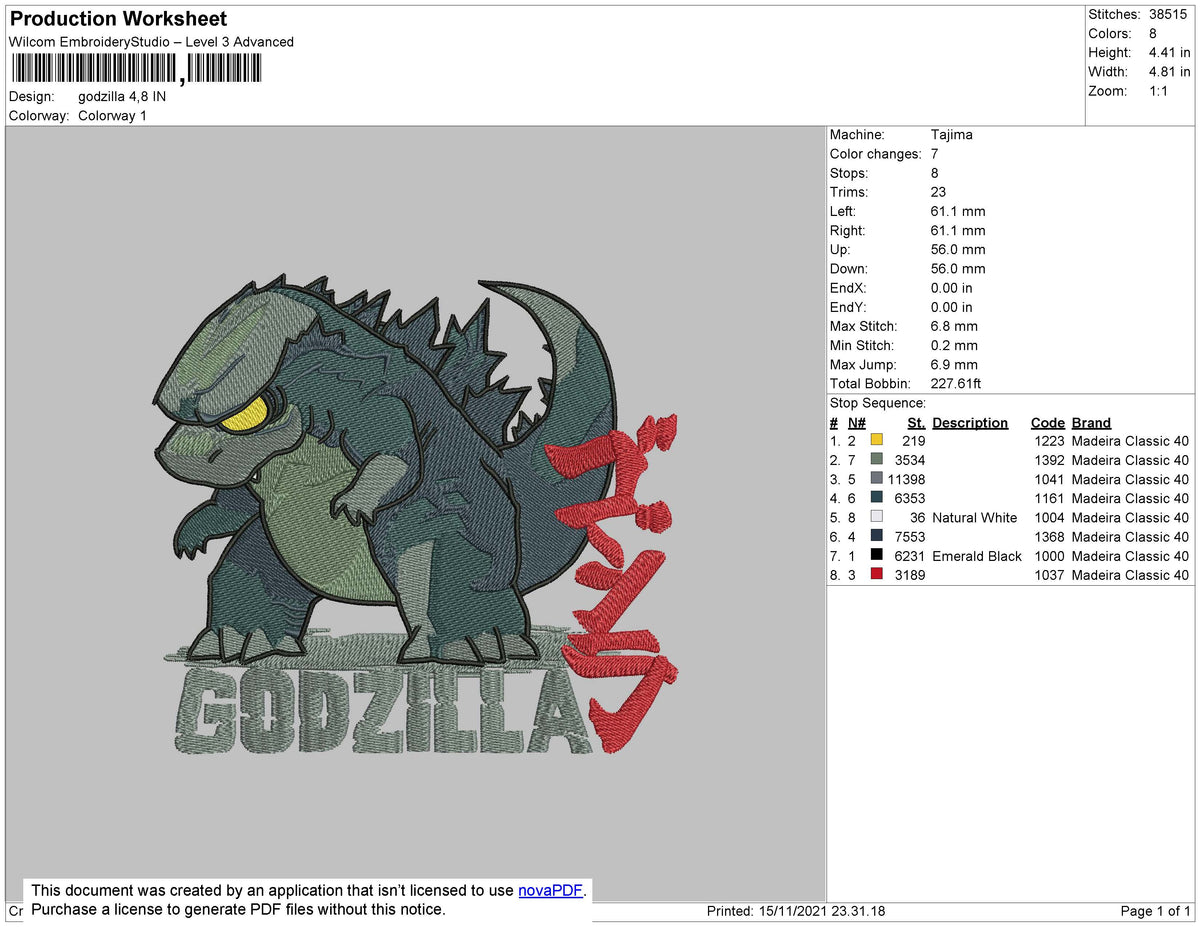Open the novaPDF license link
The image size is (1200, 927).
coord(549,890)
